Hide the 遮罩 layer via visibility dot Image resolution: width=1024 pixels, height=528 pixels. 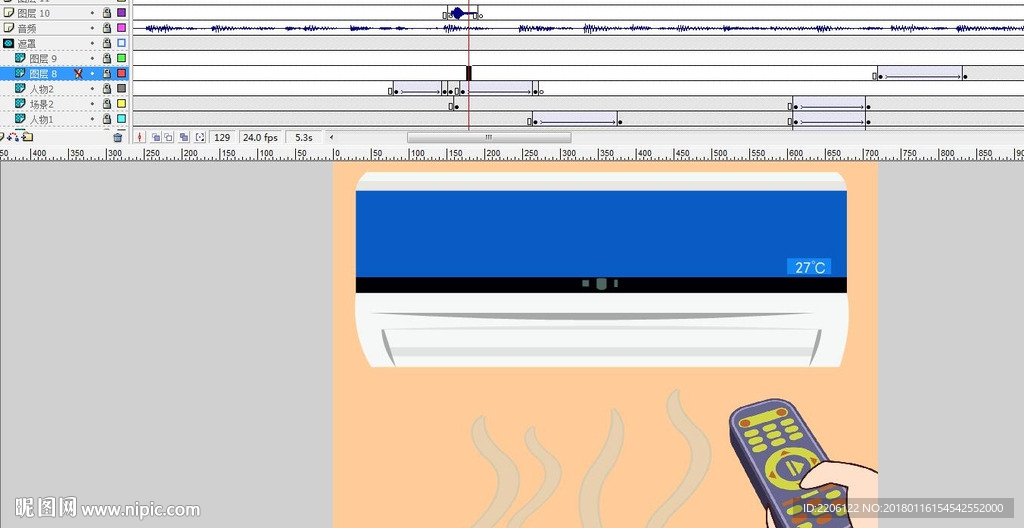pos(92,43)
